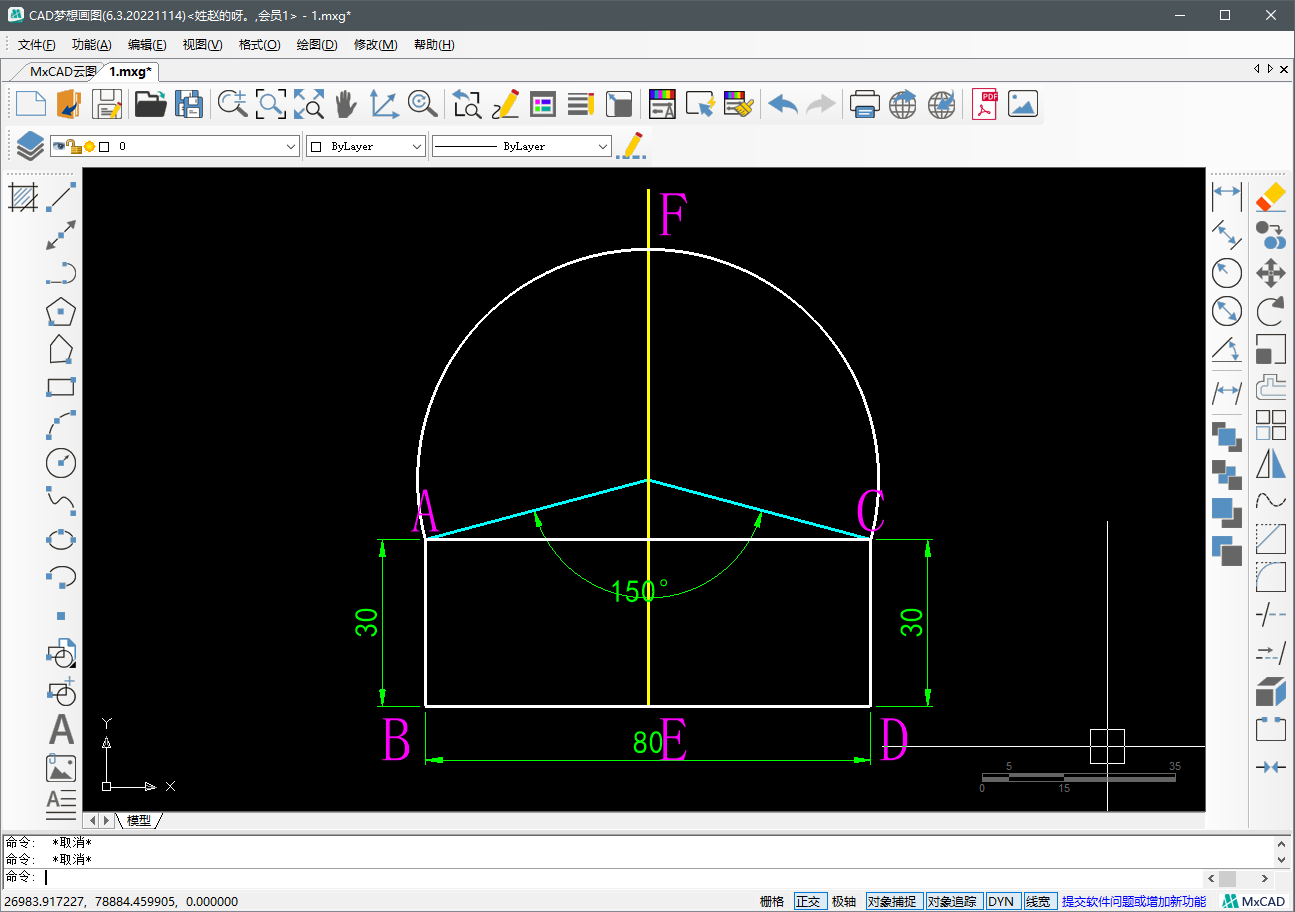Toggle 线宽 lineweight display

pyautogui.click(x=1038, y=901)
